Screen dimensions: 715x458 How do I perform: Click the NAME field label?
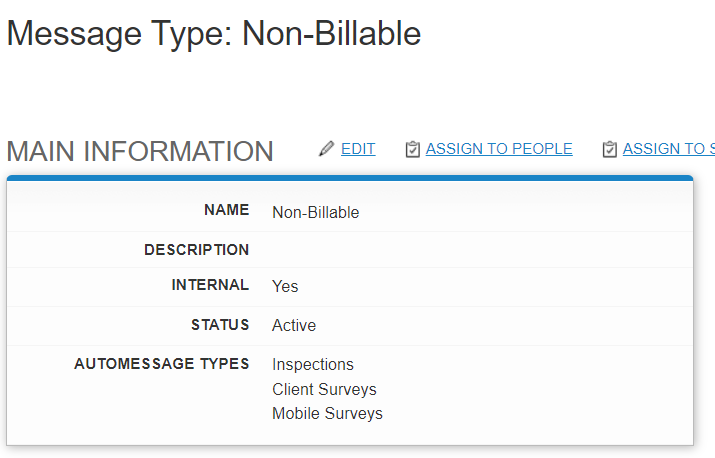coord(227,210)
